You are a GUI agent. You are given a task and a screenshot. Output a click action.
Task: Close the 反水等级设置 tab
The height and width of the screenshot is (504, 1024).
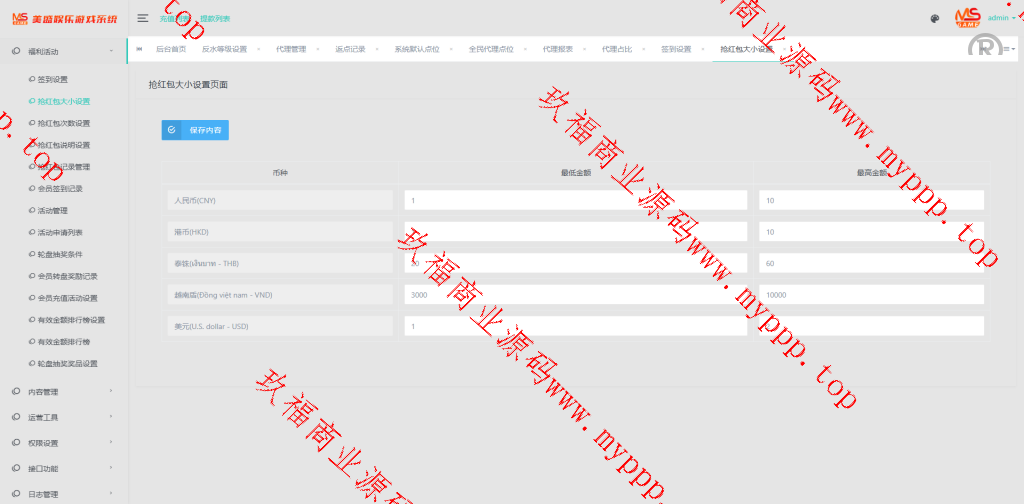point(257,49)
